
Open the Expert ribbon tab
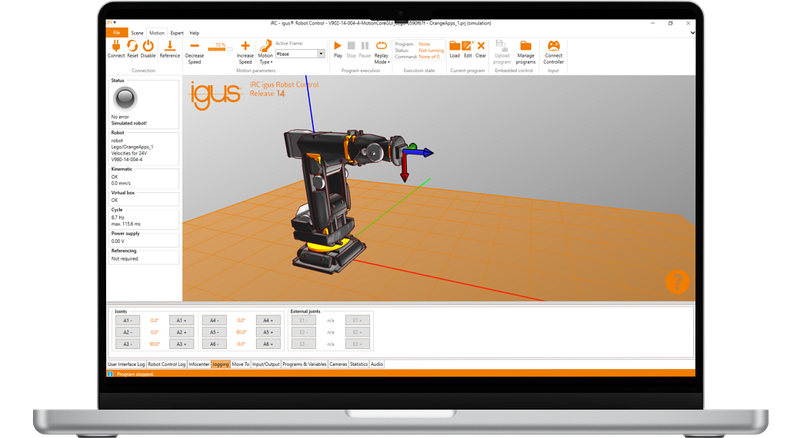point(177,33)
